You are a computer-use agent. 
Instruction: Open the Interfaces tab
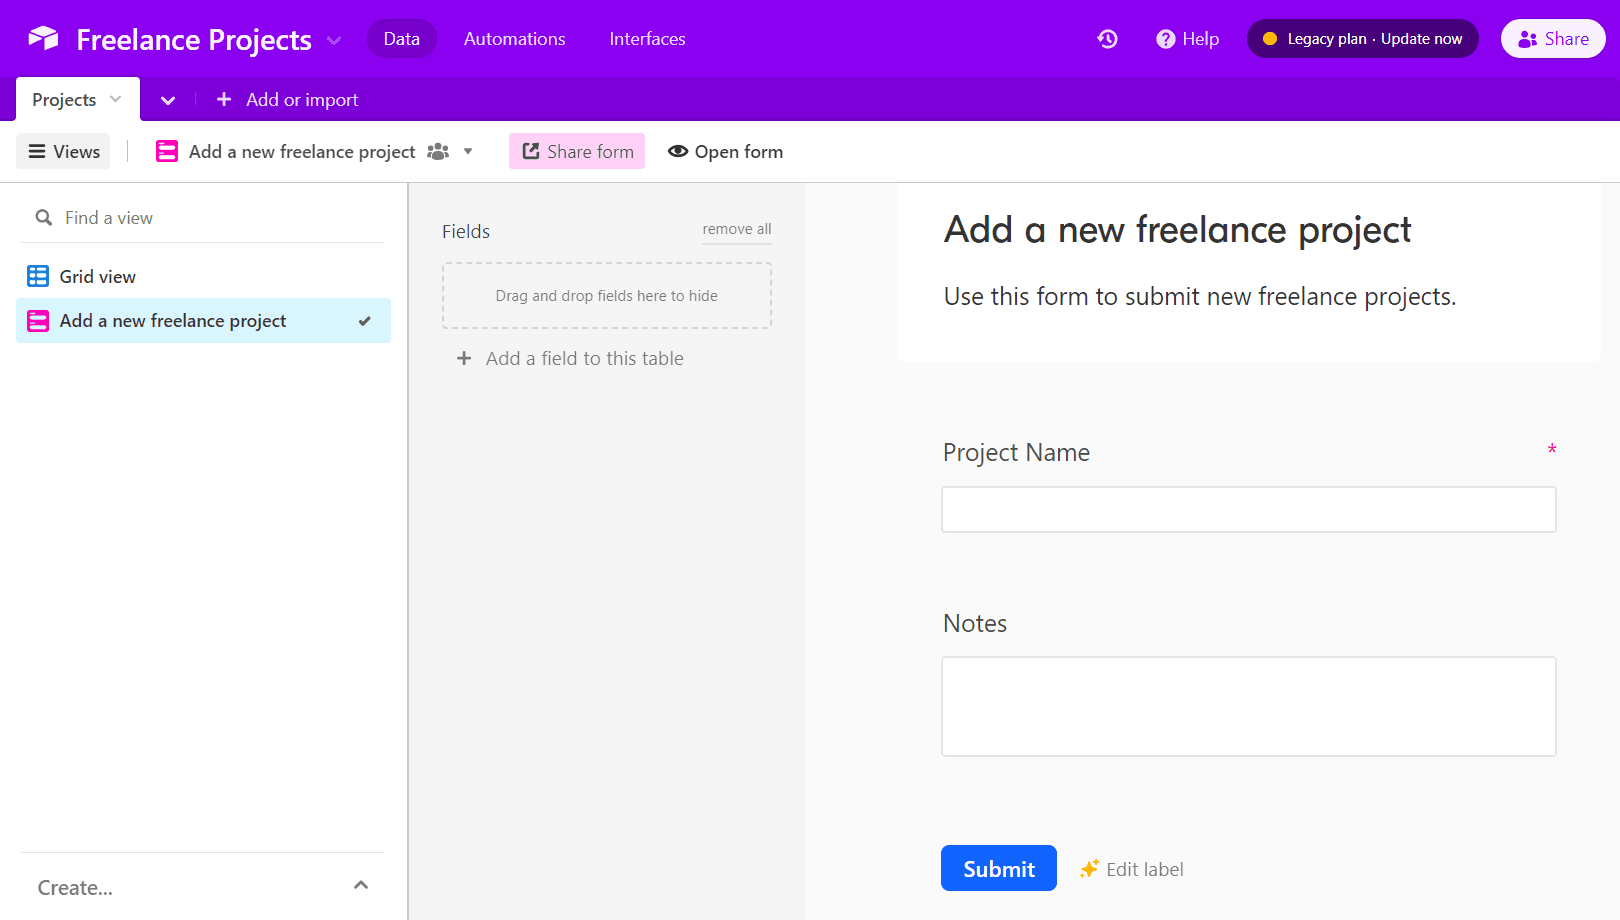pyautogui.click(x=647, y=39)
